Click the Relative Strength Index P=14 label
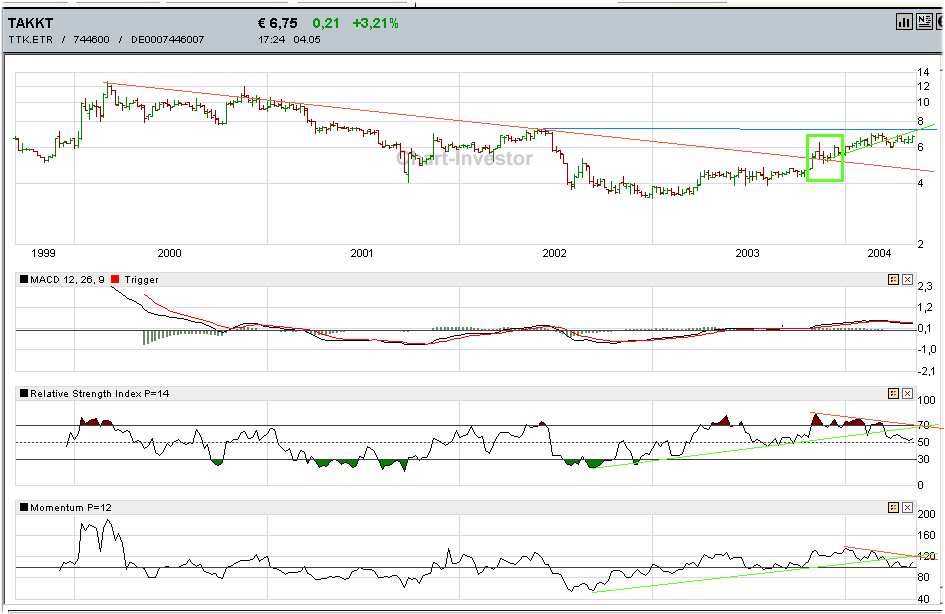945x614 pixels. (100, 394)
